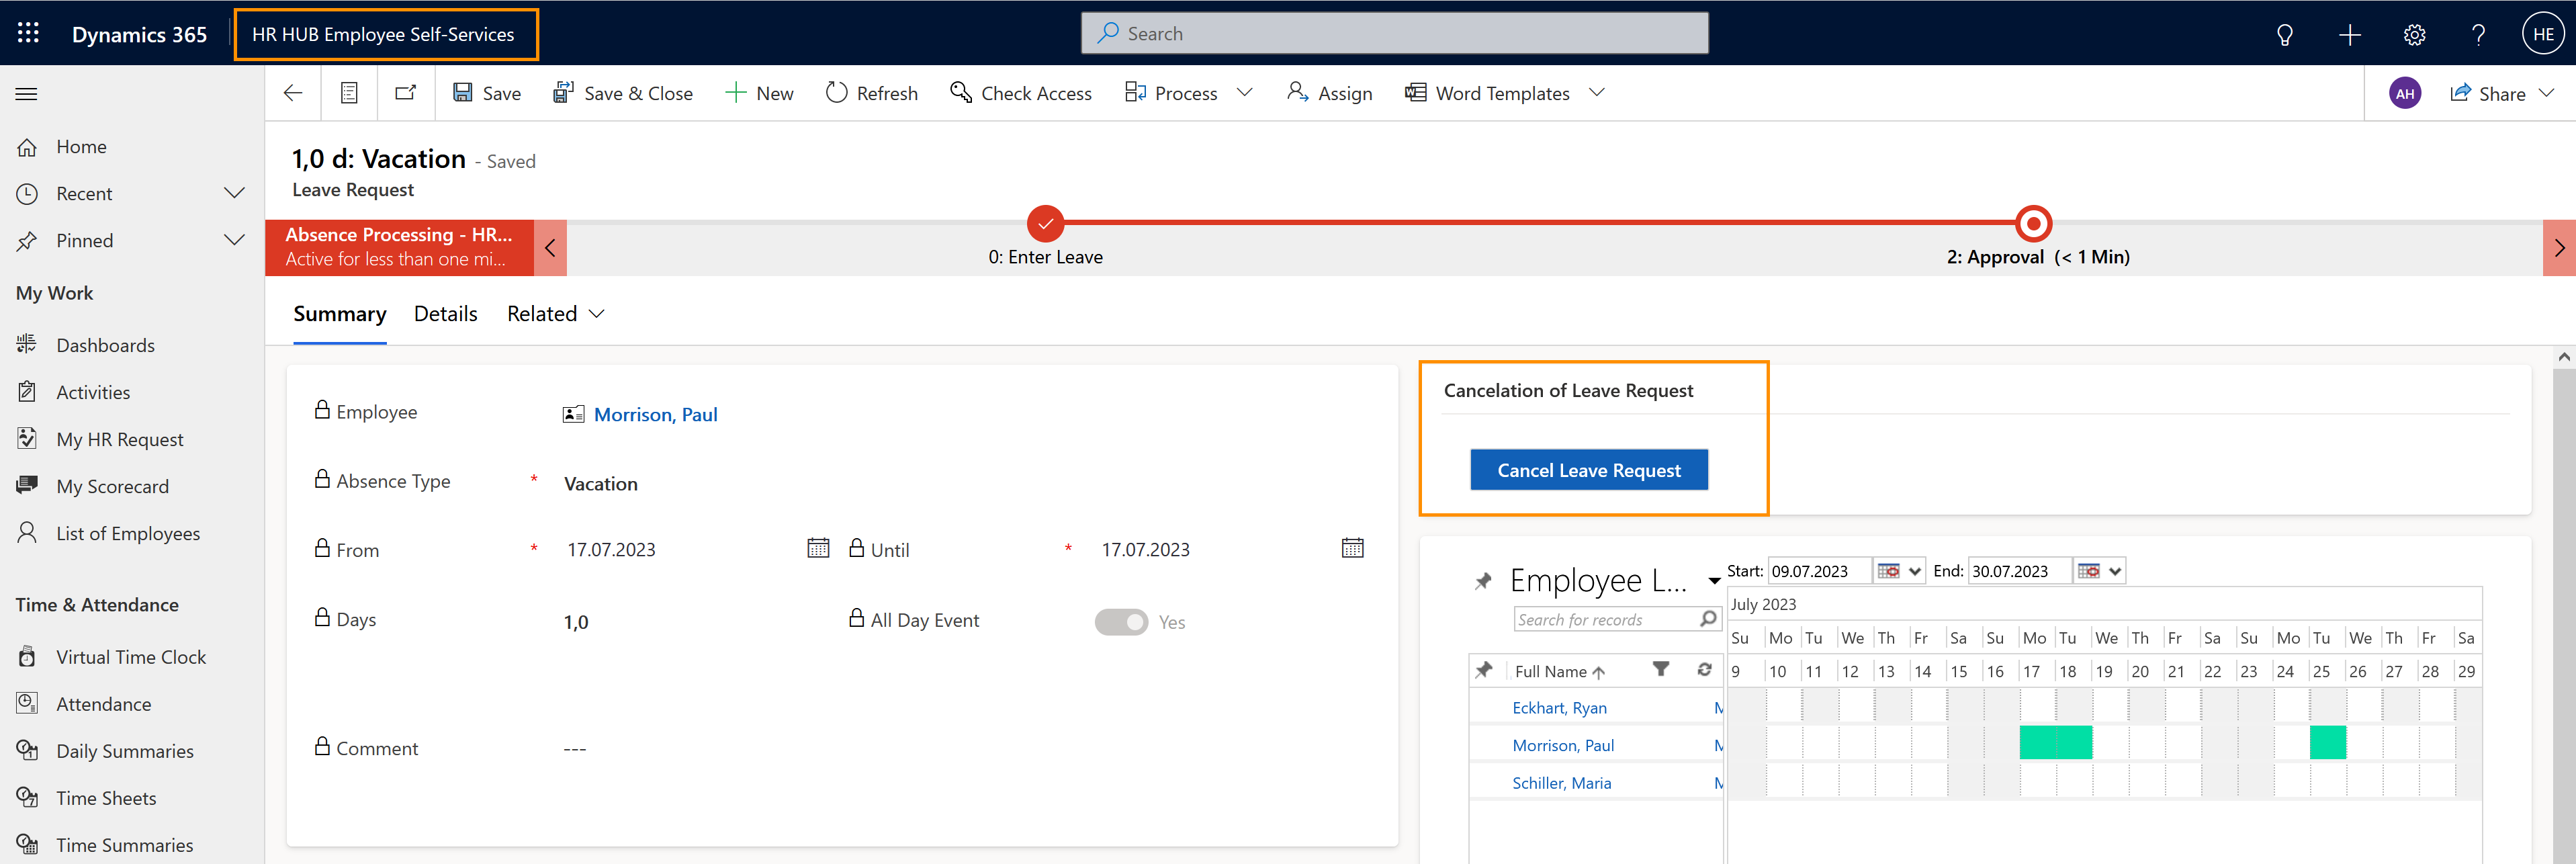The height and width of the screenshot is (864, 2576).
Task: Open Eckhart, Ryan in the employee list
Action: click(1559, 708)
